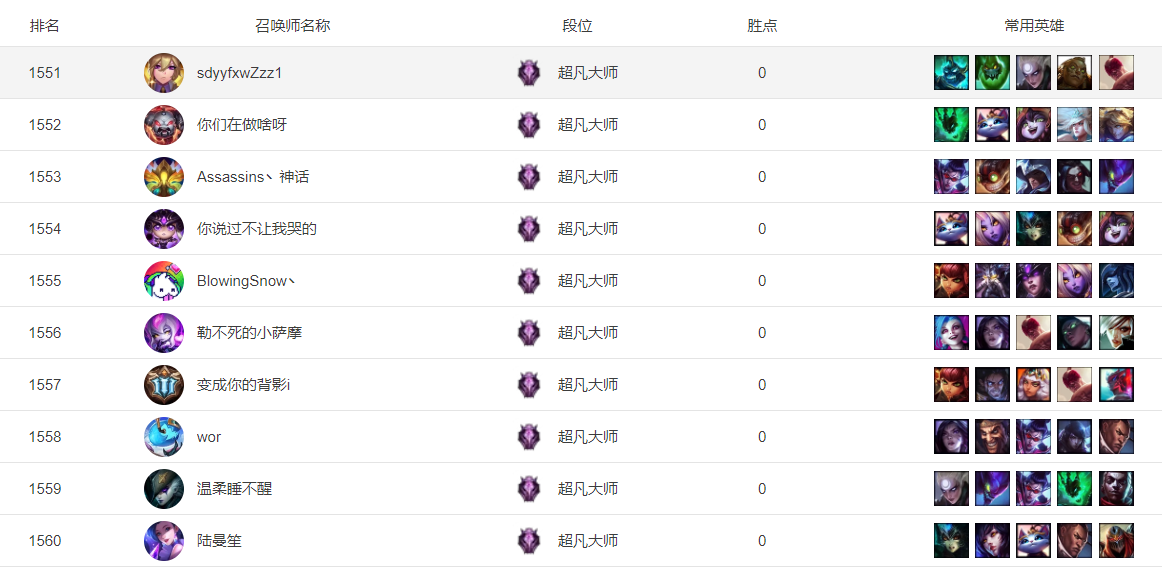Click the 胜点 column header
1162x581 pixels.
[763, 26]
